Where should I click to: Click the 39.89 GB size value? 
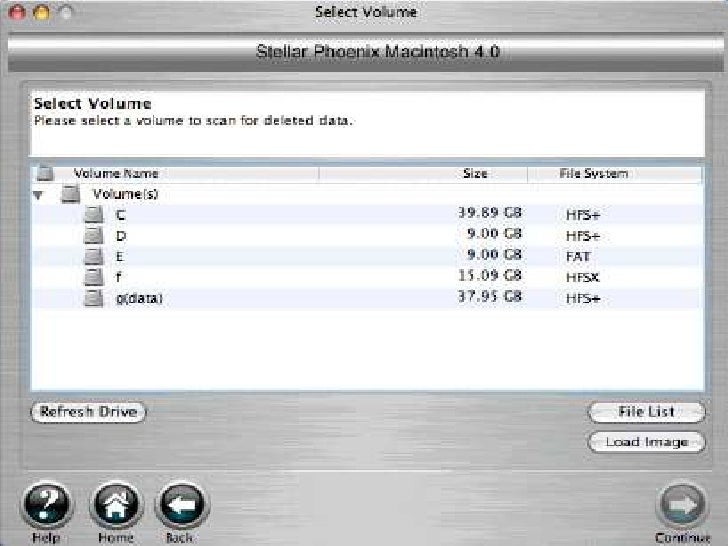point(490,213)
